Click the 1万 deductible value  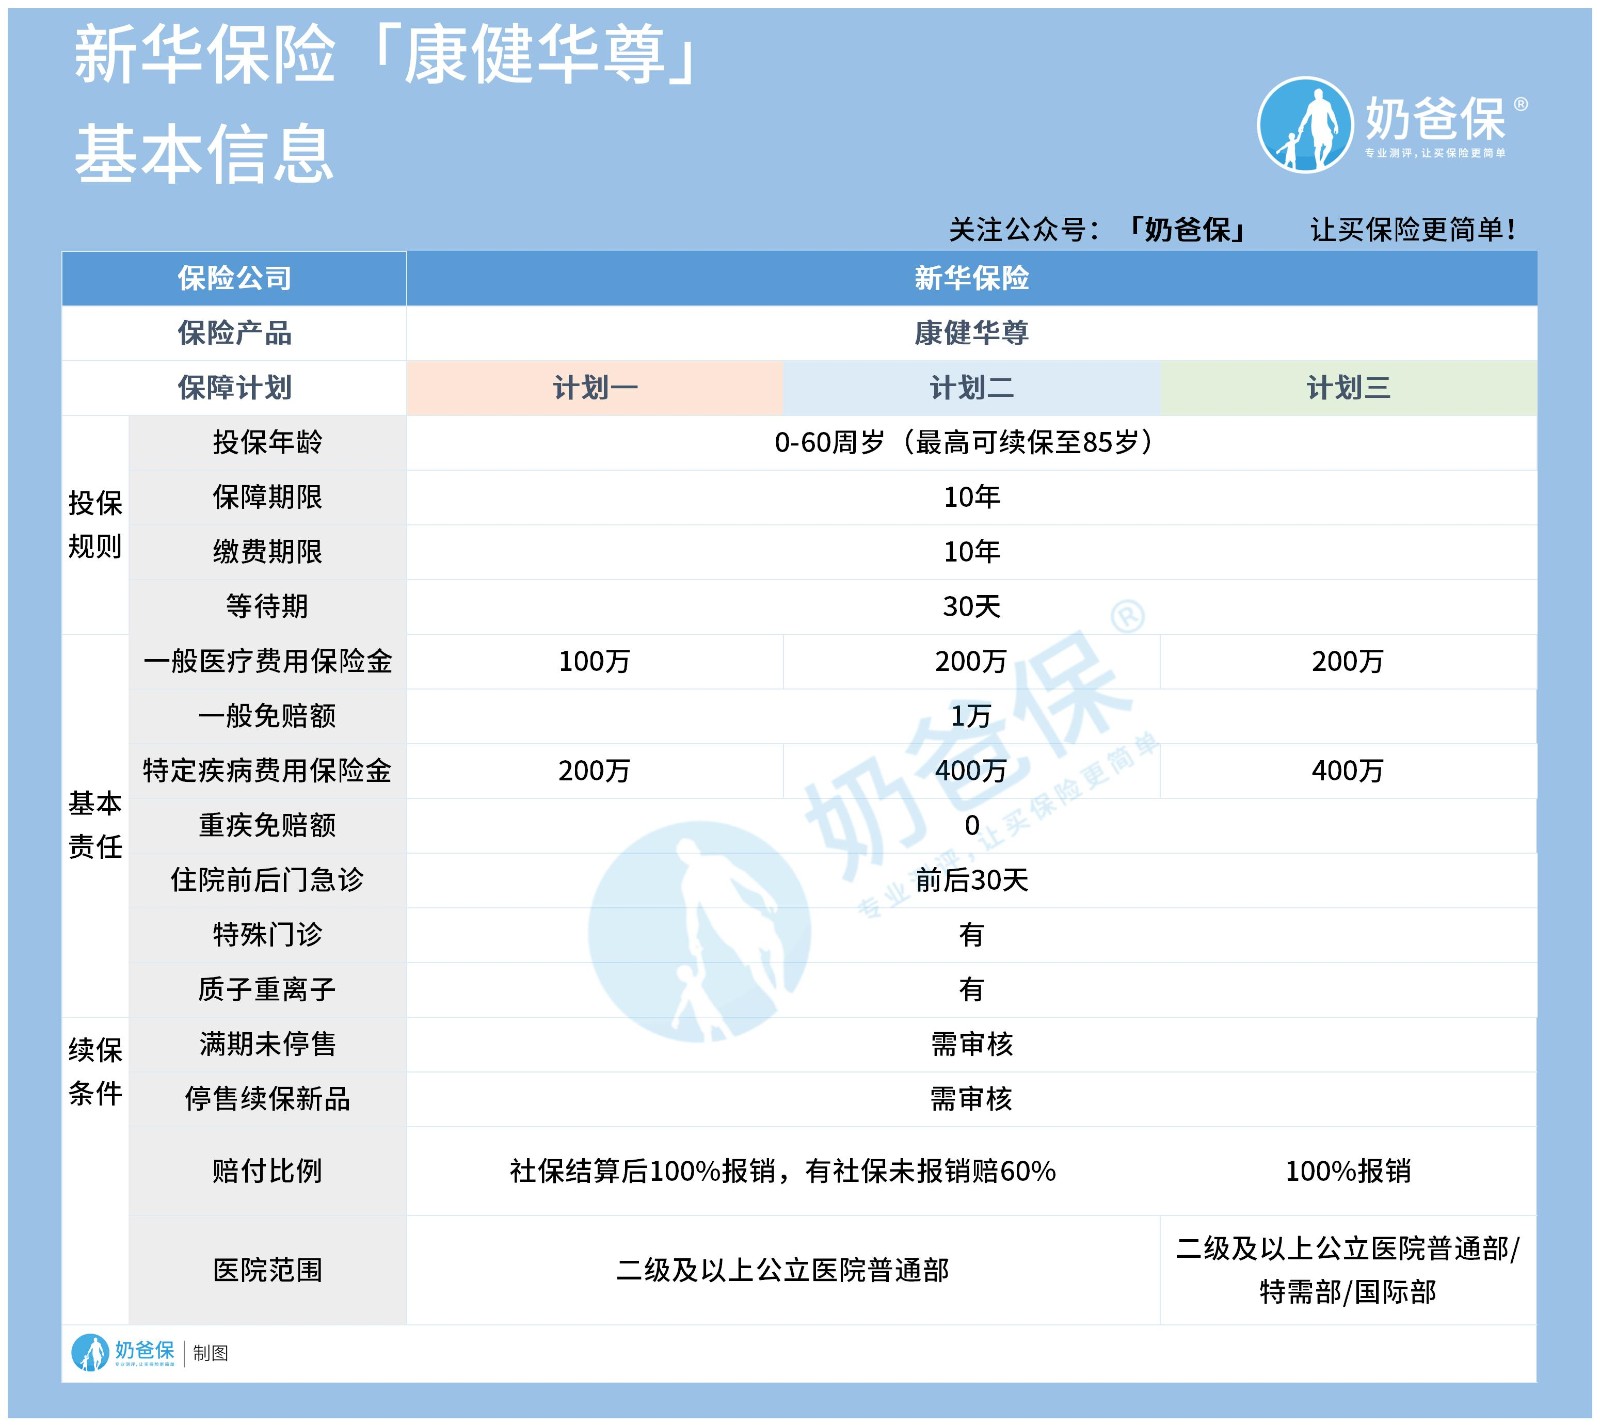click(971, 716)
